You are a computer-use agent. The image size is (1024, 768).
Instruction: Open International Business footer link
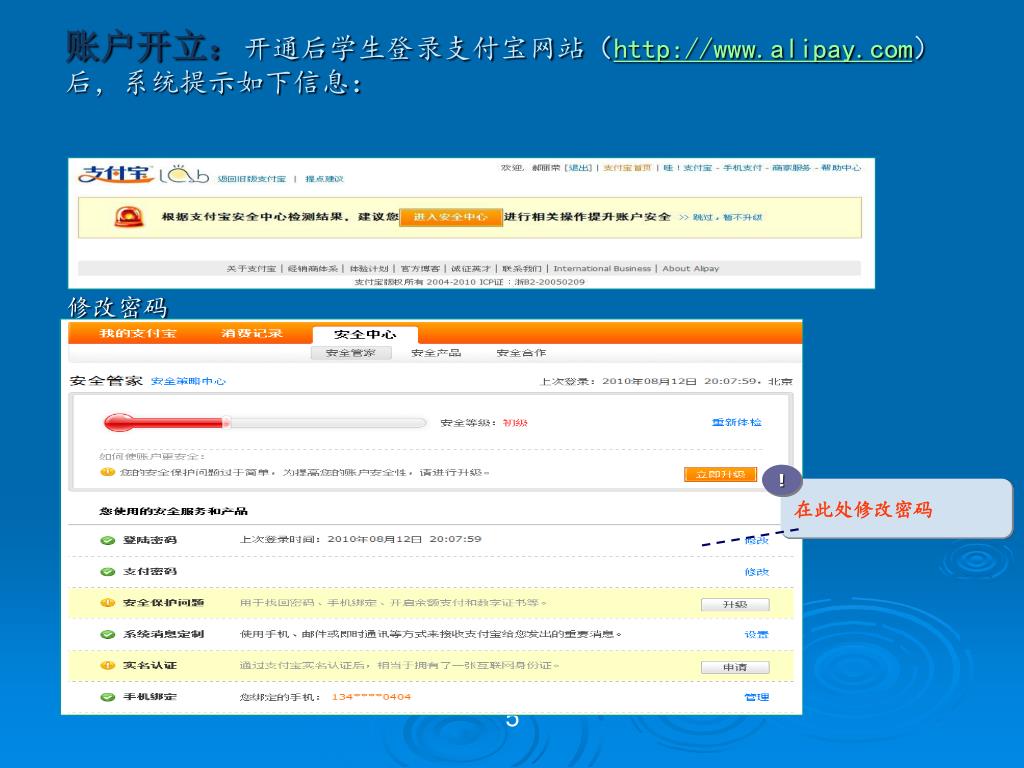tap(602, 268)
